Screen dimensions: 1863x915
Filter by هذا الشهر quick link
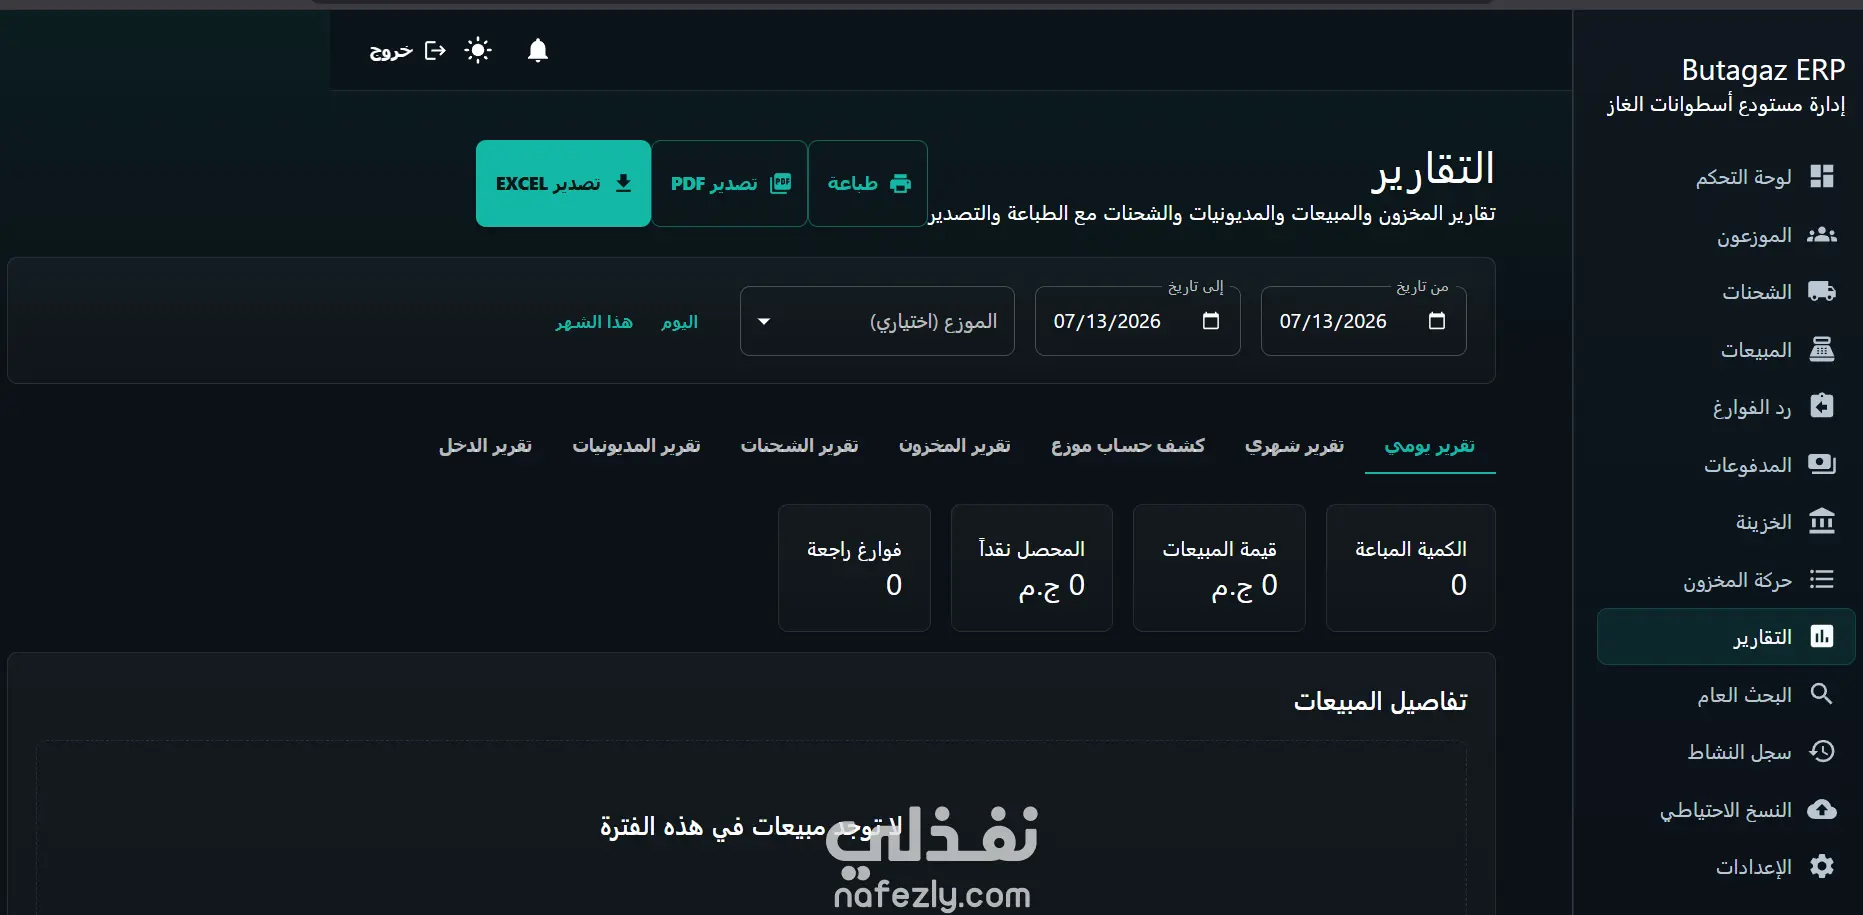pos(594,322)
